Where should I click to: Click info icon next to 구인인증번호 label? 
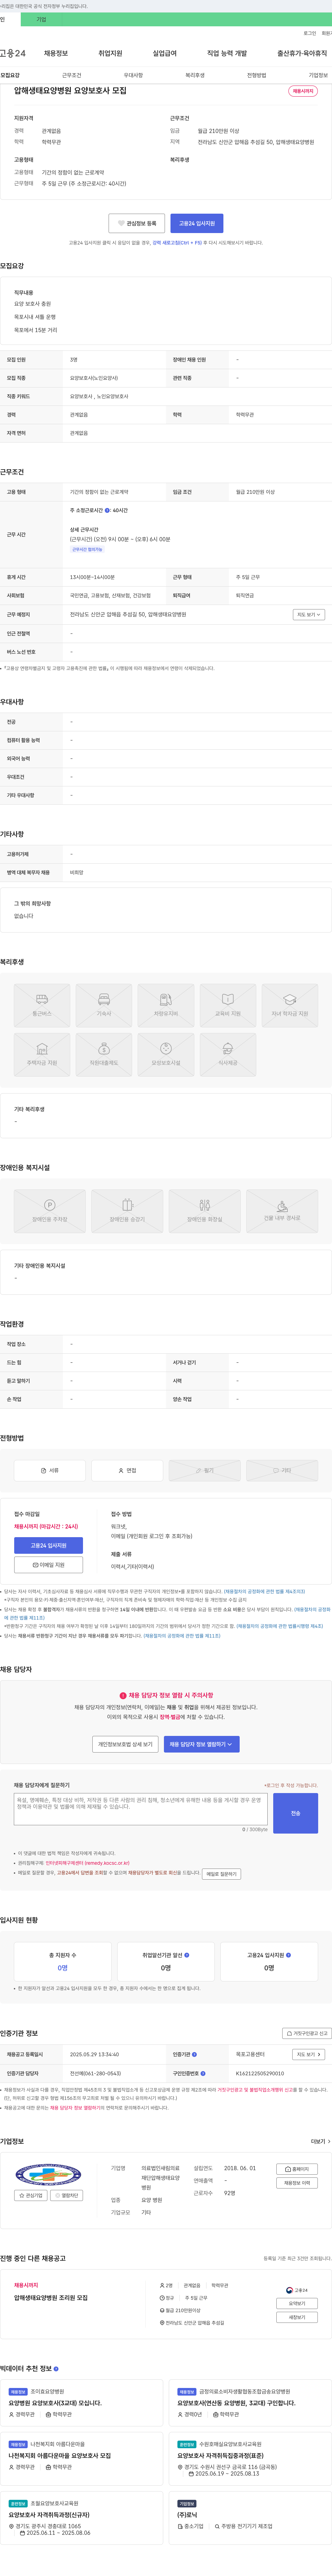pyautogui.click(x=203, y=2073)
